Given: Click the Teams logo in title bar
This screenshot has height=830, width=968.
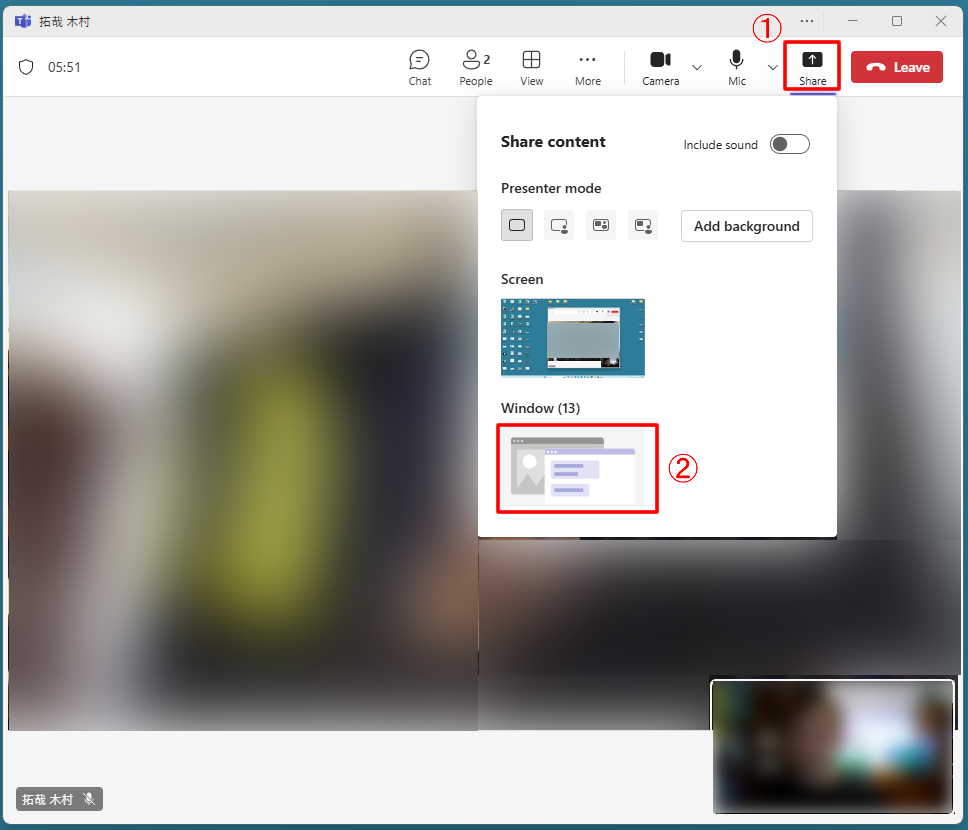Looking at the screenshot, I should click(x=23, y=21).
